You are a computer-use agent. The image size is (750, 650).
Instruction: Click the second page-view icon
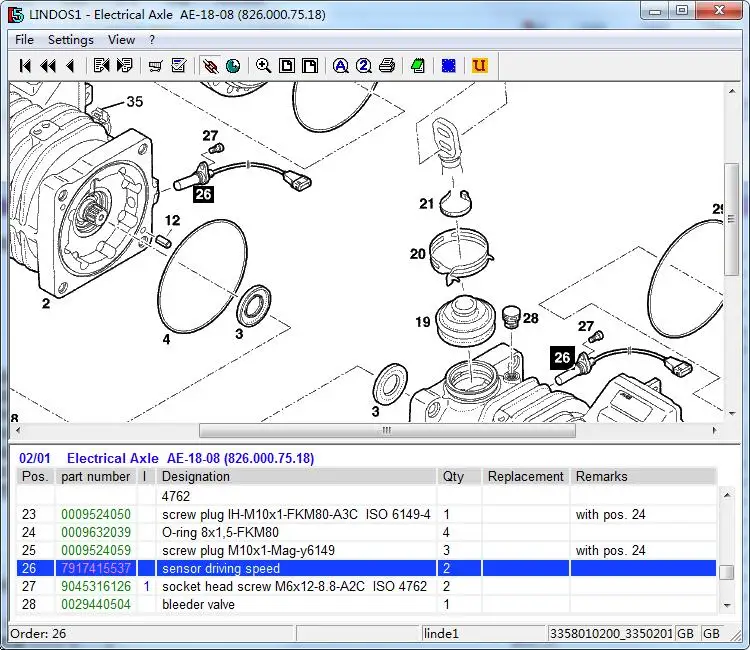click(310, 66)
